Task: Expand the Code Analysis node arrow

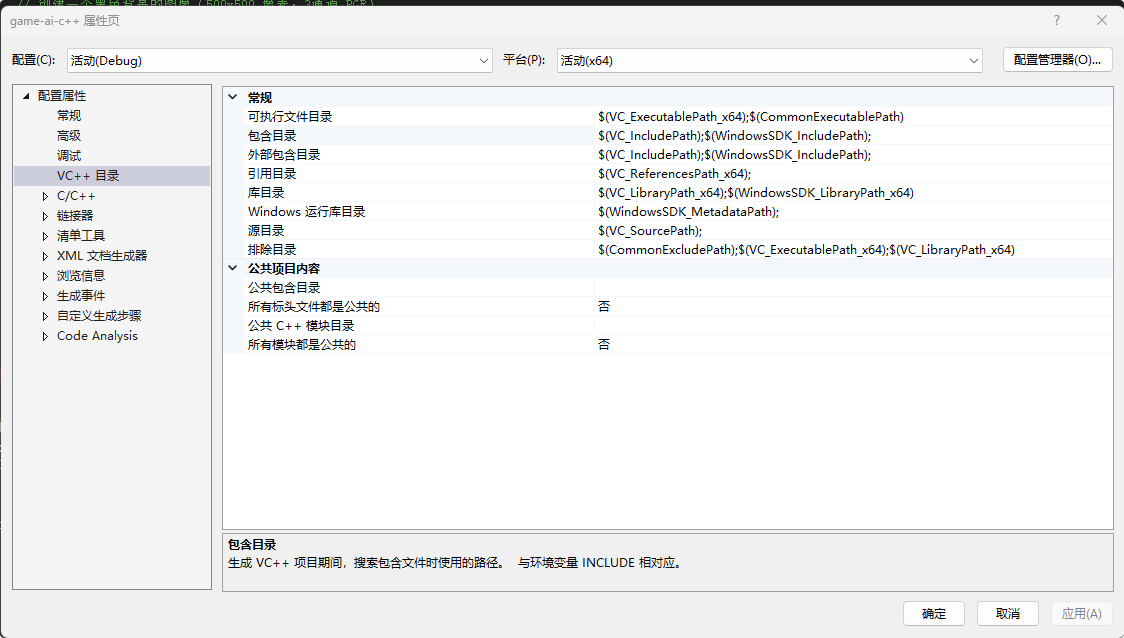Action: tap(45, 336)
